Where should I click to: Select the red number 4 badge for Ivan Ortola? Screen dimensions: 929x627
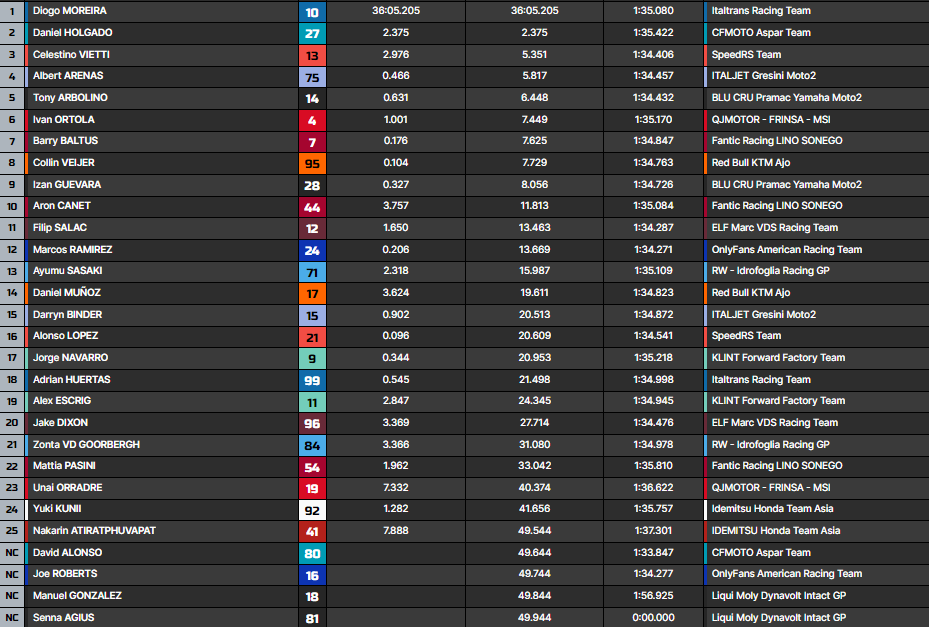pos(312,120)
